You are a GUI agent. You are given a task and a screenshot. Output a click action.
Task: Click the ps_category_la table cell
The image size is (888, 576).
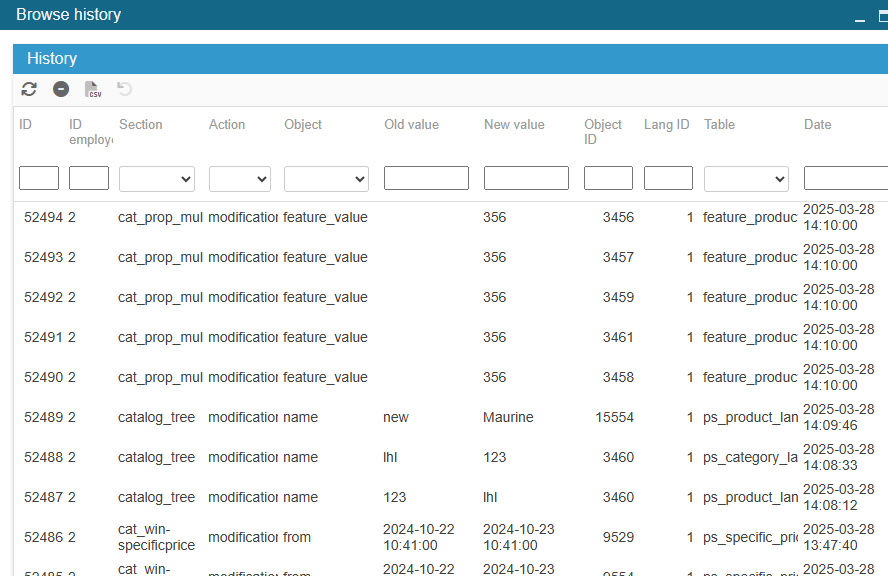click(750, 458)
